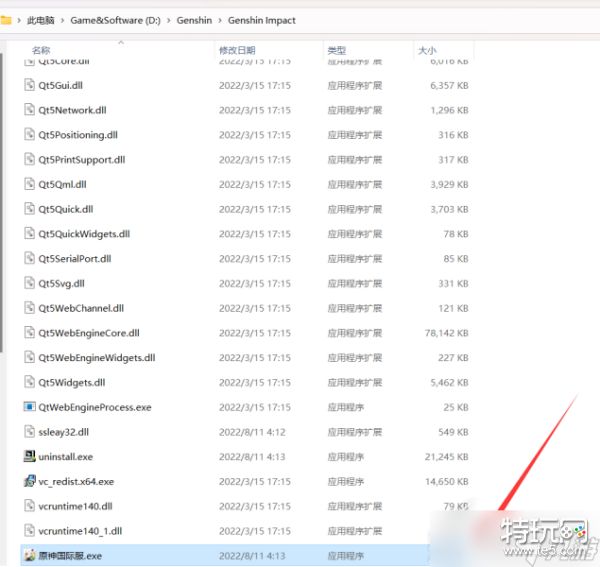
Task: Select file name Qt5WebEngineCore.dll
Action: coord(89,333)
